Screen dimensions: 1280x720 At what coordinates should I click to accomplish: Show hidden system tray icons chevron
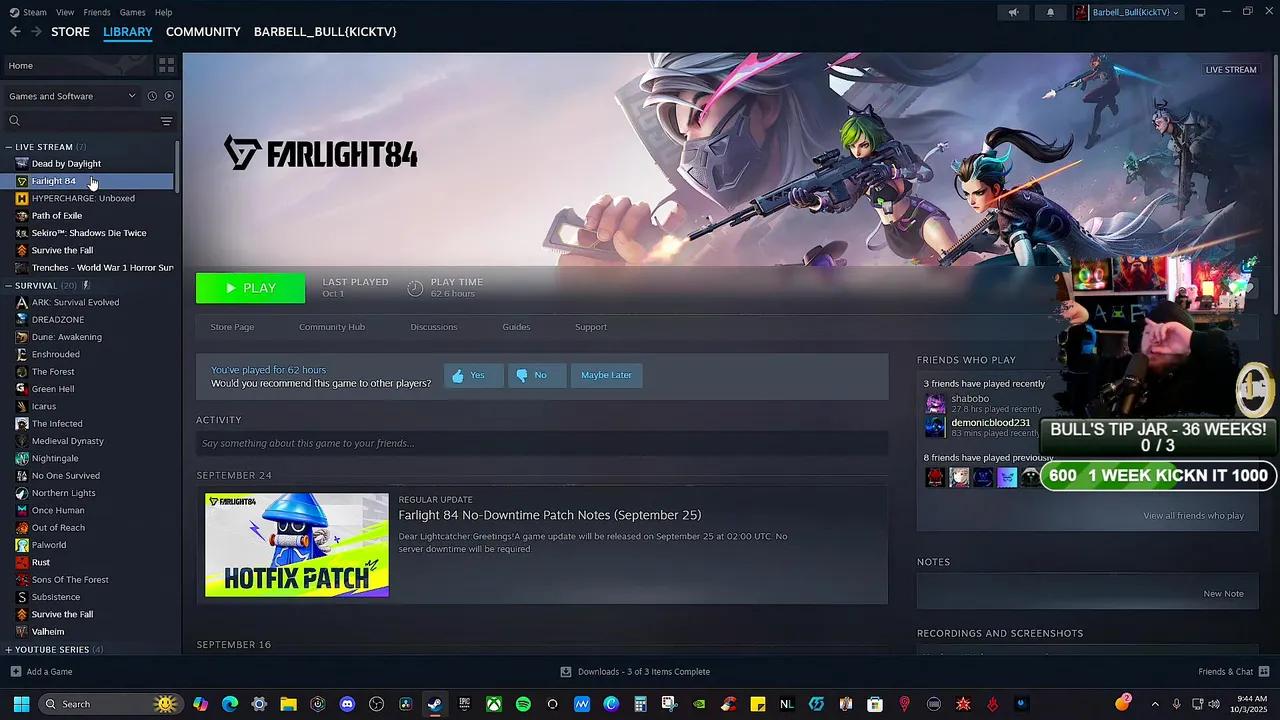coord(1155,704)
